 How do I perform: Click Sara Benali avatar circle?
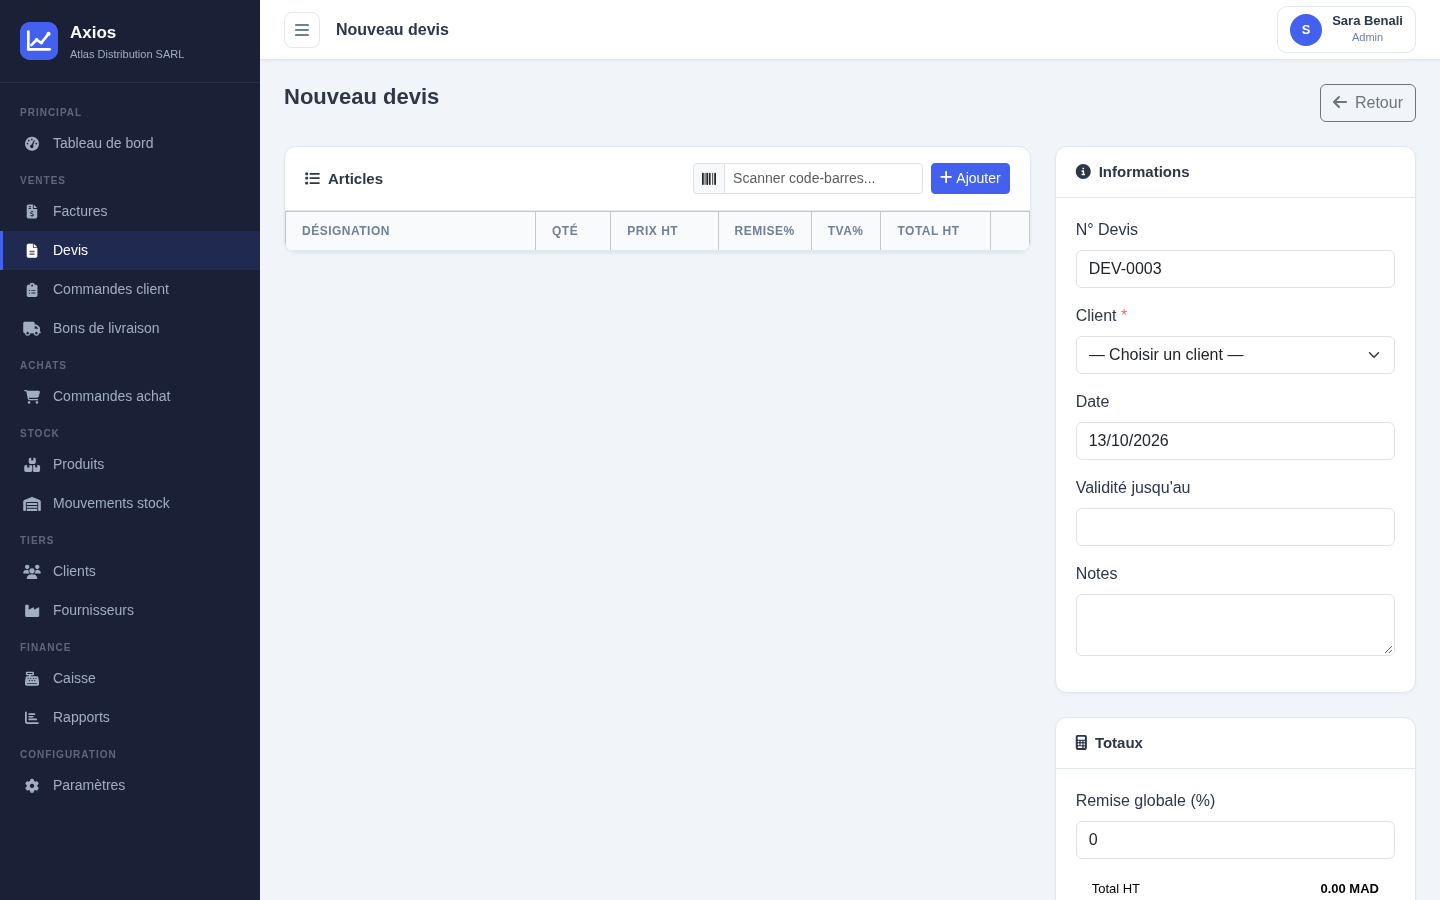[x=1306, y=30]
